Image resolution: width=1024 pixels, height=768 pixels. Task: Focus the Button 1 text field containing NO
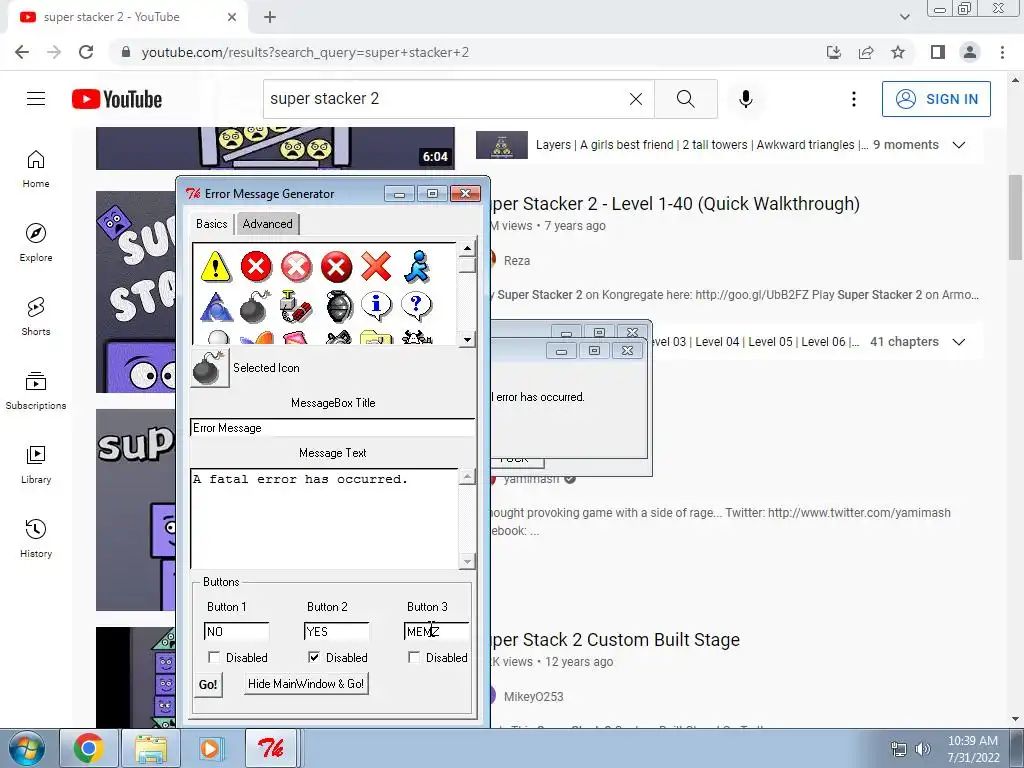236,632
